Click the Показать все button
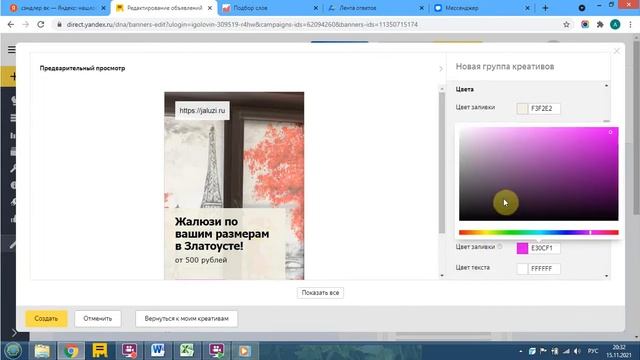Screen dimensions: 640x360 coord(320,293)
